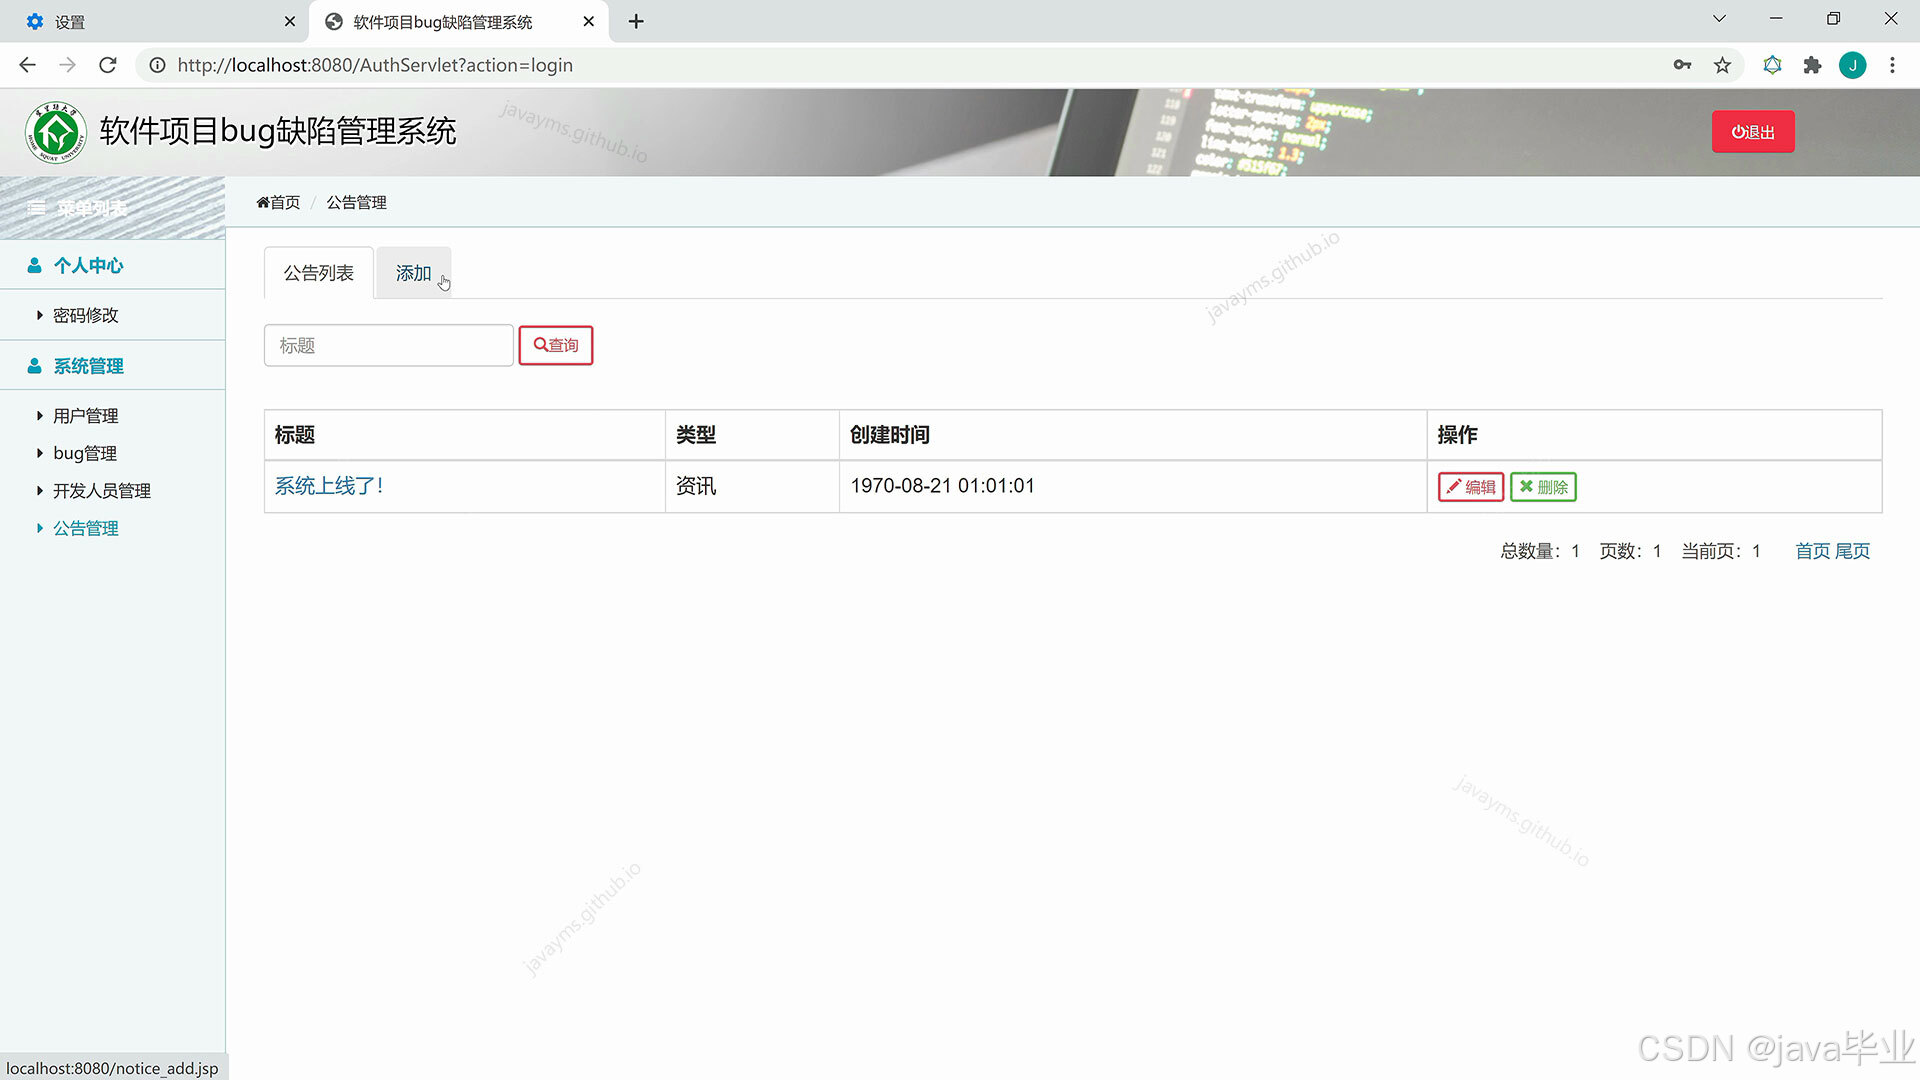Viewport: 1920px width, 1080px height.
Task: Open Chrome three-dot menu
Action: [x=1892, y=65]
